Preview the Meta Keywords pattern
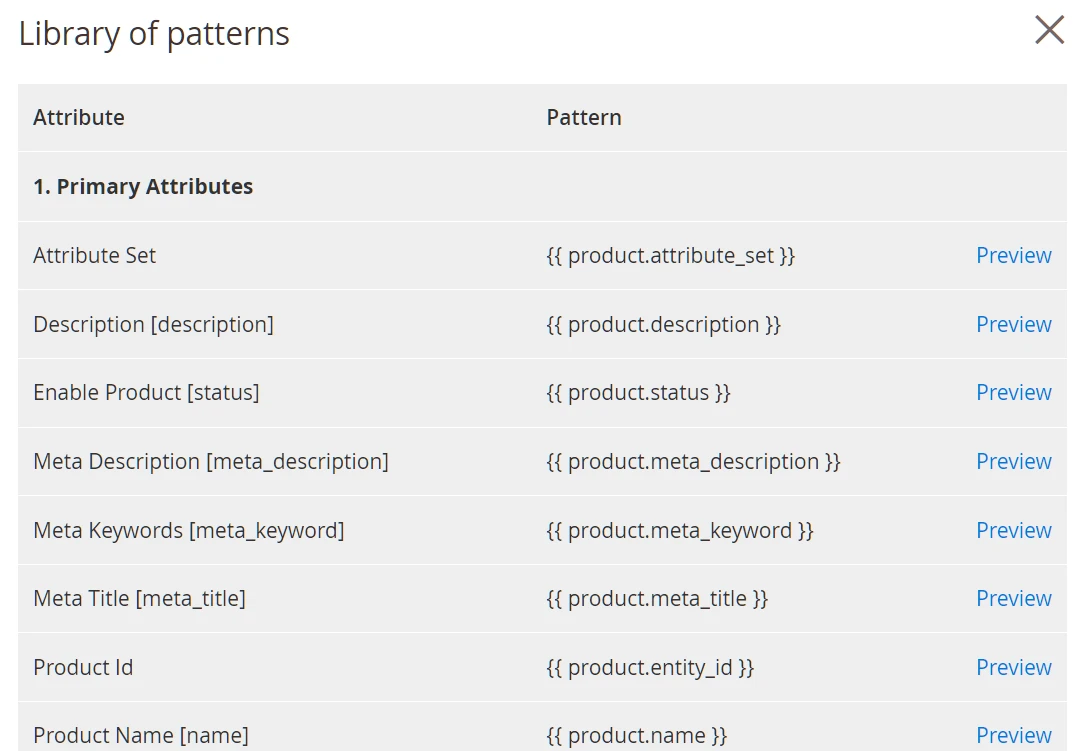Viewport: 1086px width, 751px height. (1013, 530)
